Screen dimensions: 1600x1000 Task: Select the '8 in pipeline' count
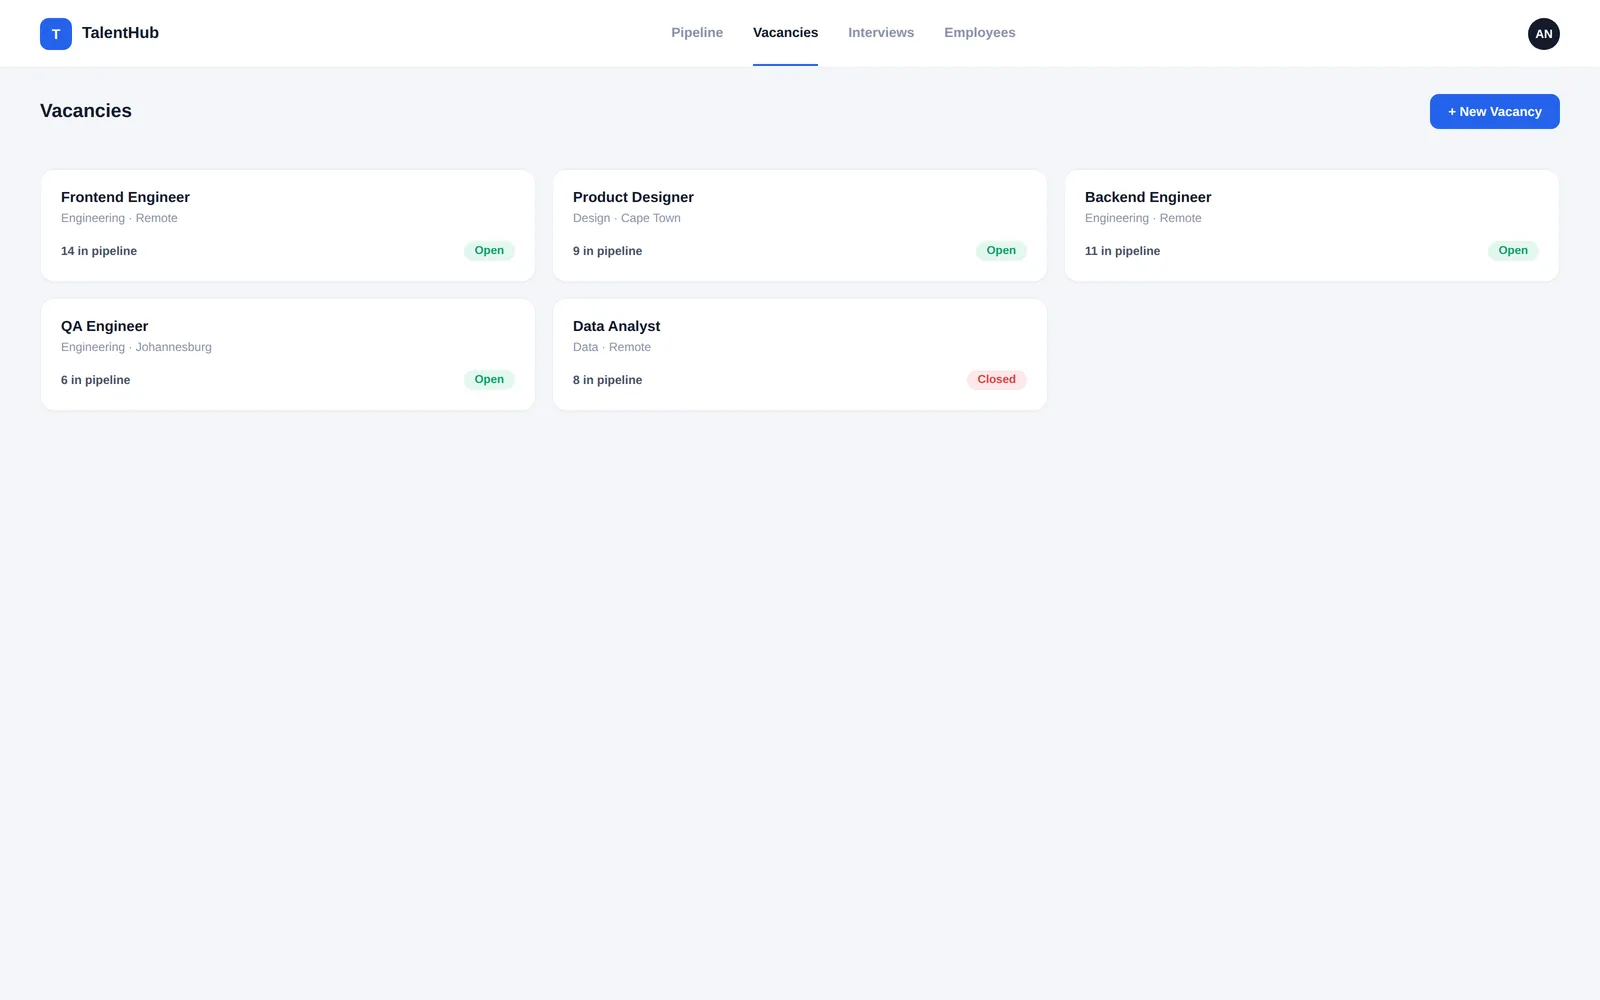click(607, 380)
